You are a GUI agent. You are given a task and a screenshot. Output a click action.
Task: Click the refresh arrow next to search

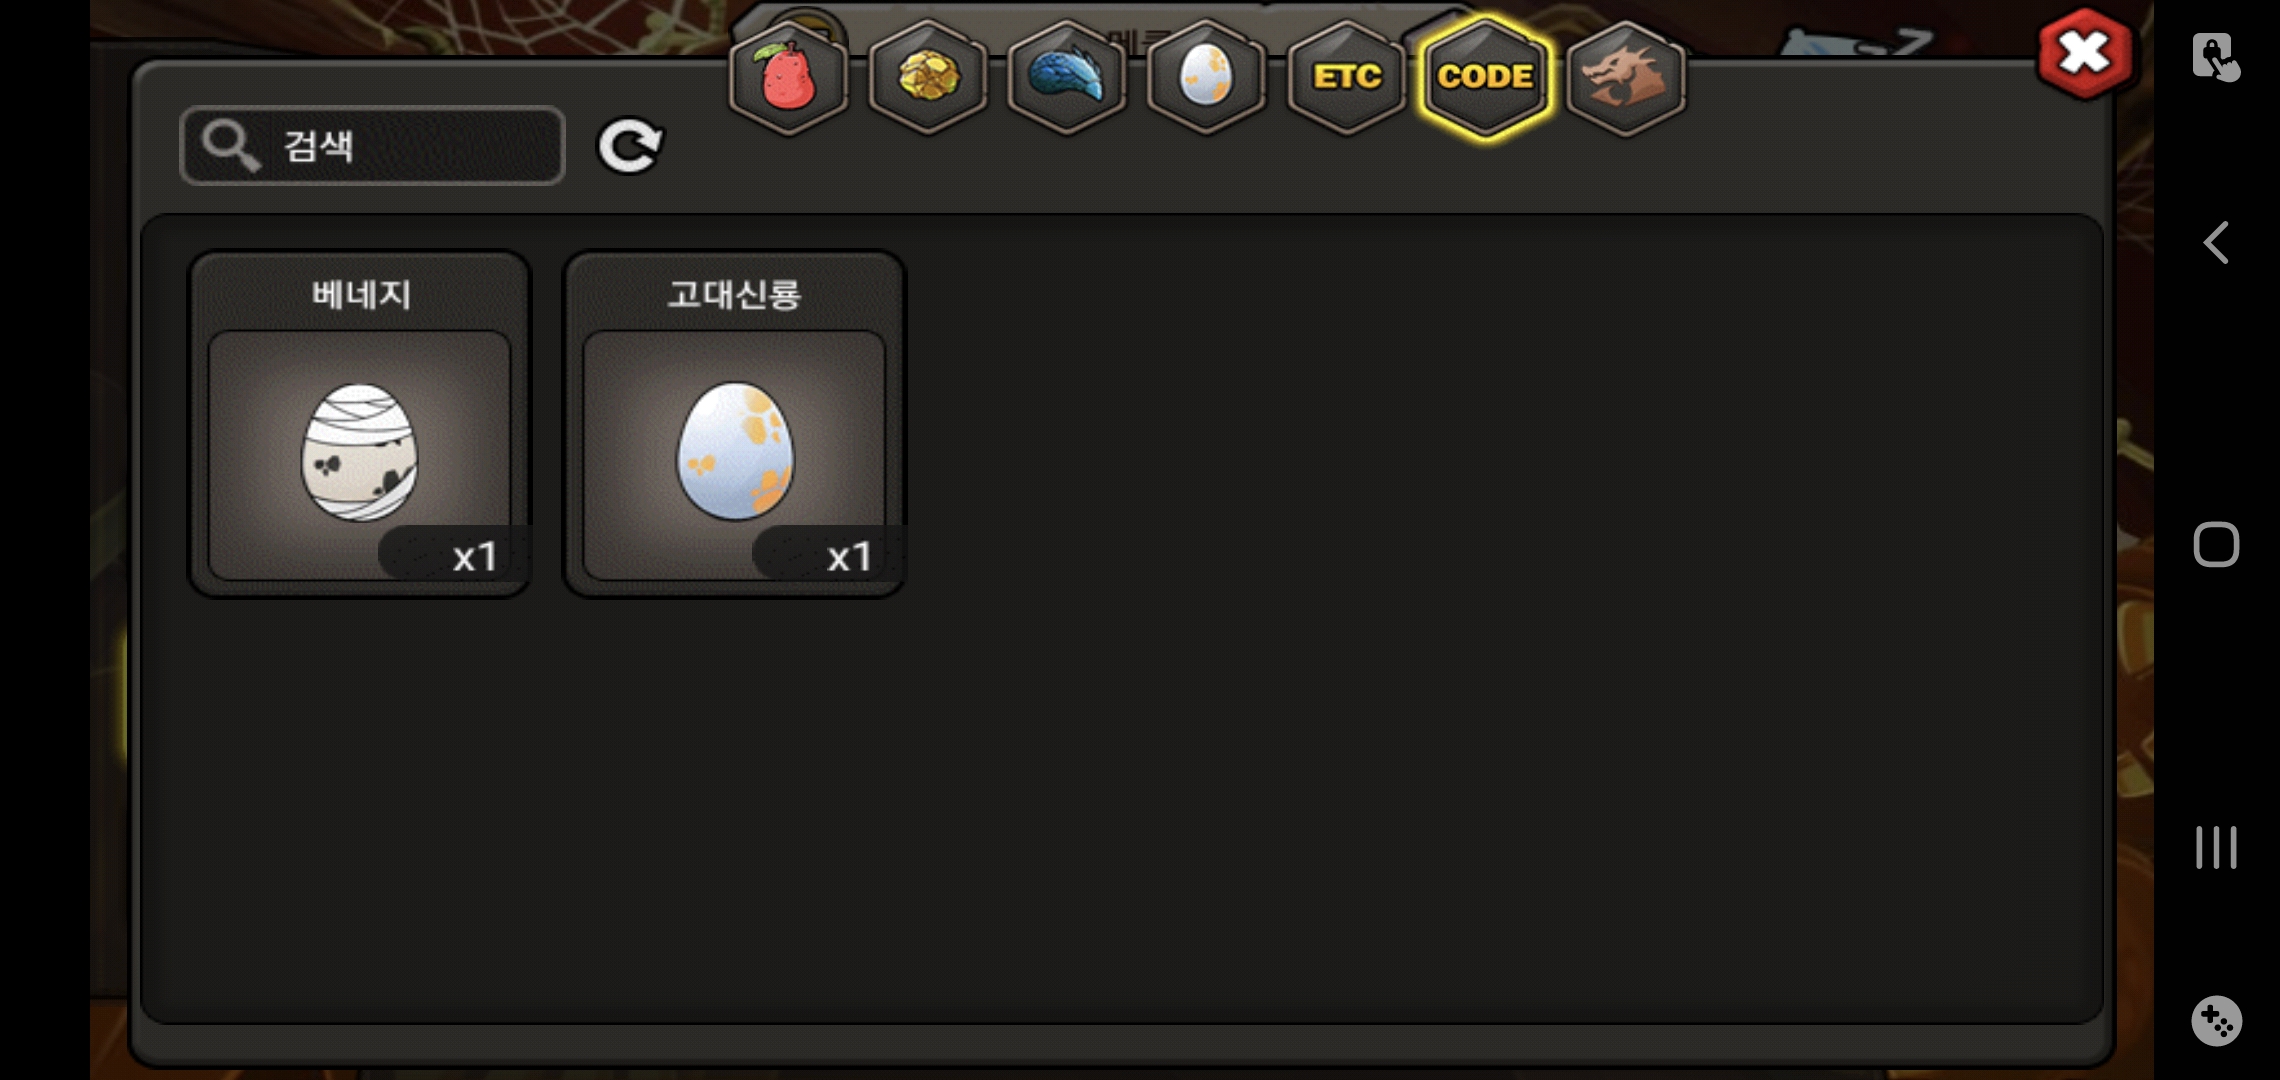coord(630,147)
